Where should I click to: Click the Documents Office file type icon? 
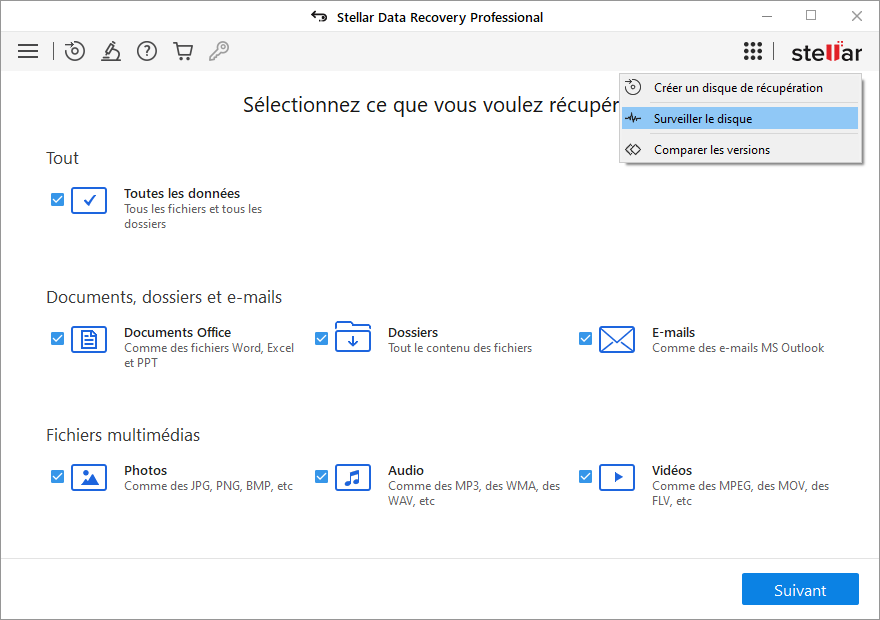tap(89, 339)
